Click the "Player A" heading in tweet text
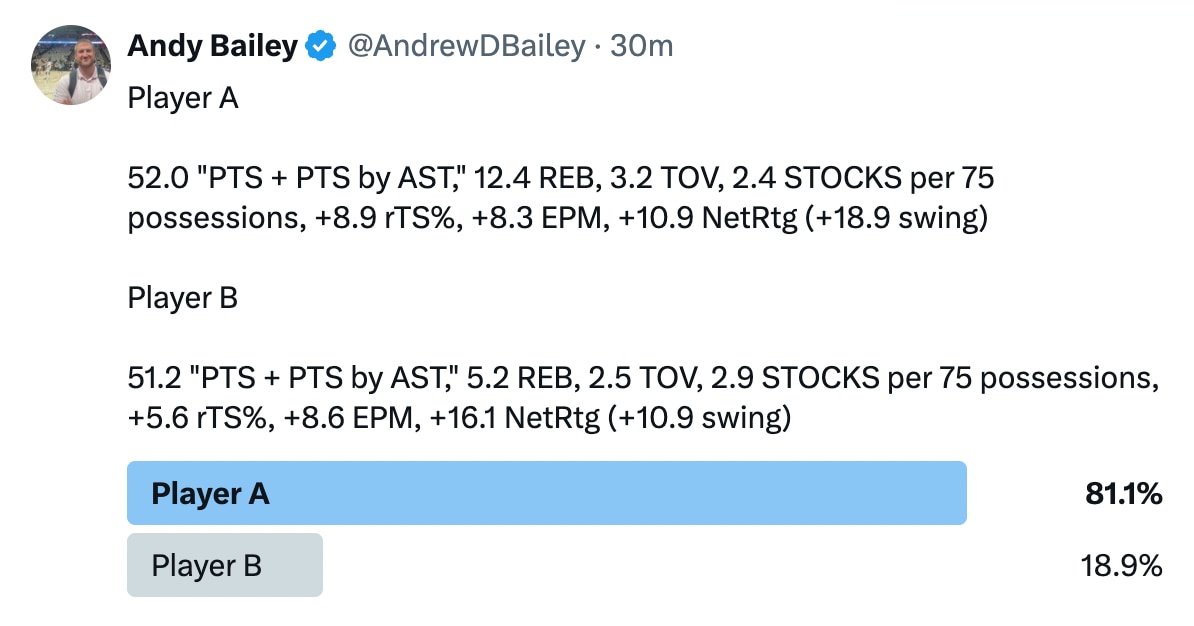Viewport: 1194px width, 626px height. click(x=183, y=99)
